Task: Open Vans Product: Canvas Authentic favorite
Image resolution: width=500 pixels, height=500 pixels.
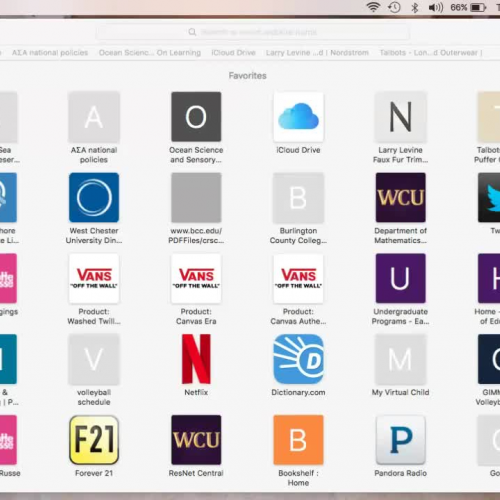Action: [298, 279]
